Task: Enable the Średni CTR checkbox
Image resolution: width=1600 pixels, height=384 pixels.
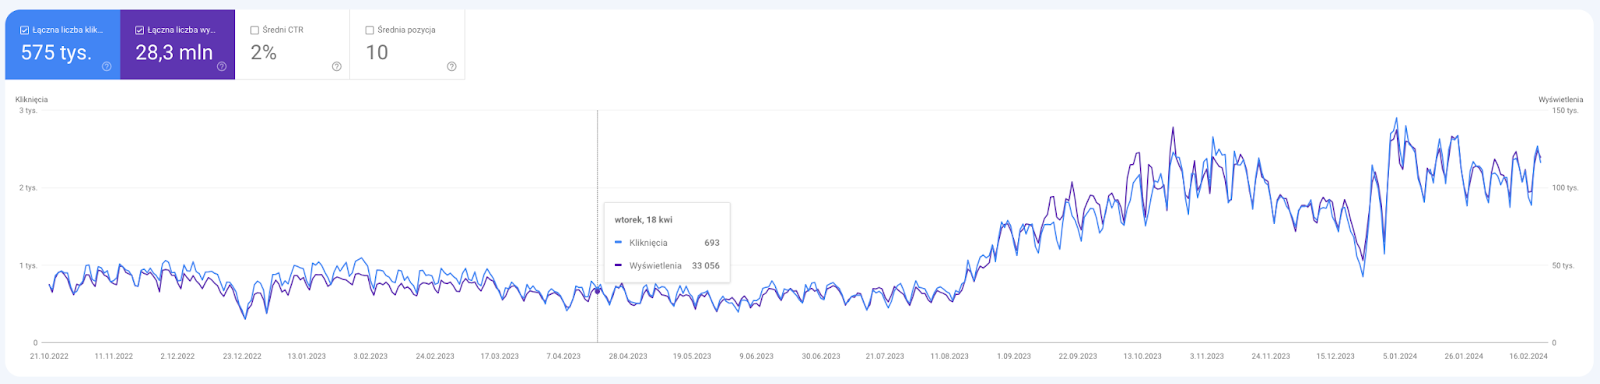Action: click(255, 30)
